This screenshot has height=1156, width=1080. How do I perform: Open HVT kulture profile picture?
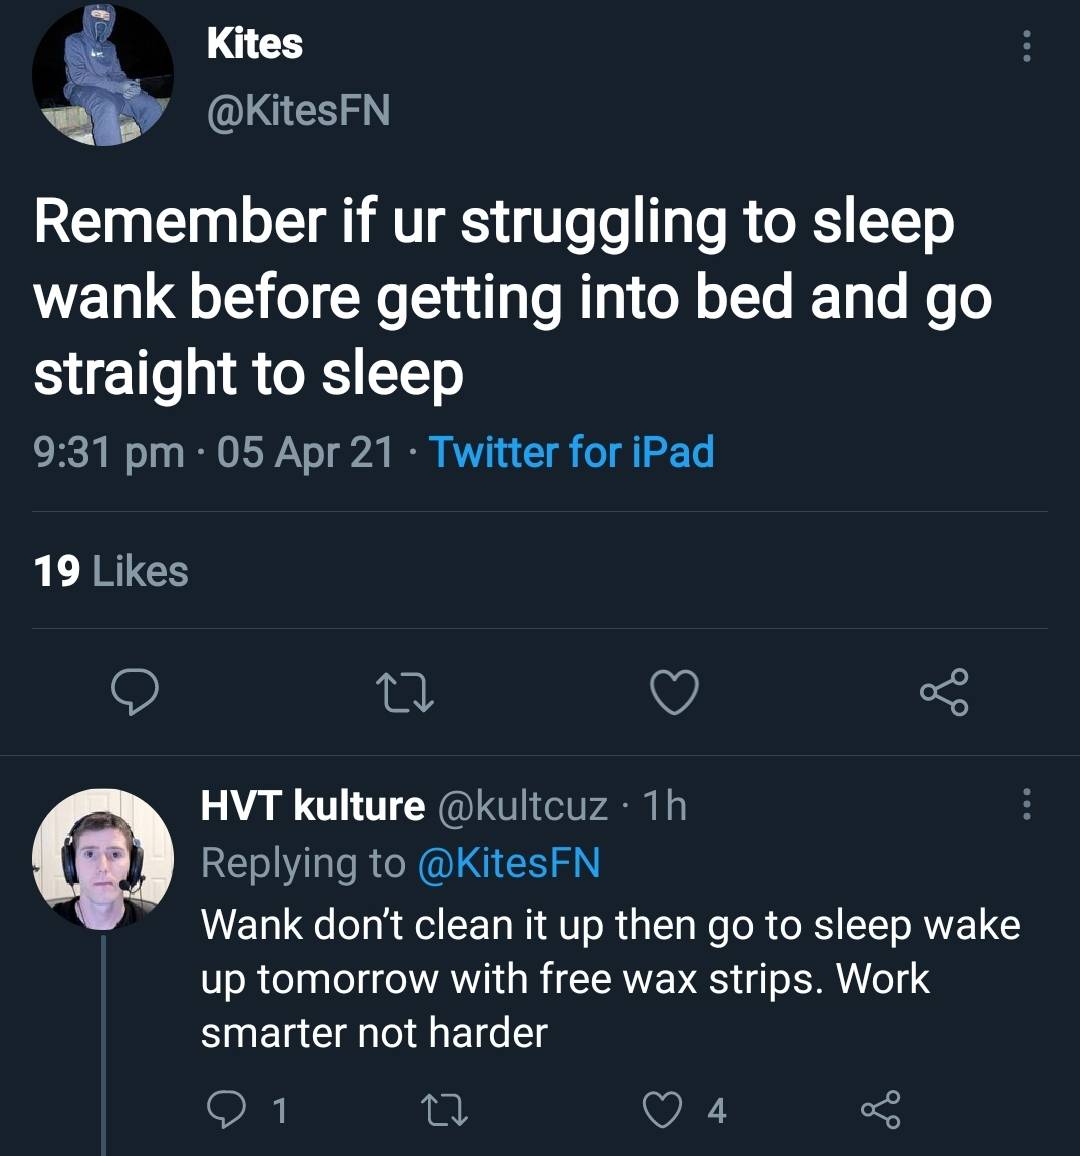[103, 859]
